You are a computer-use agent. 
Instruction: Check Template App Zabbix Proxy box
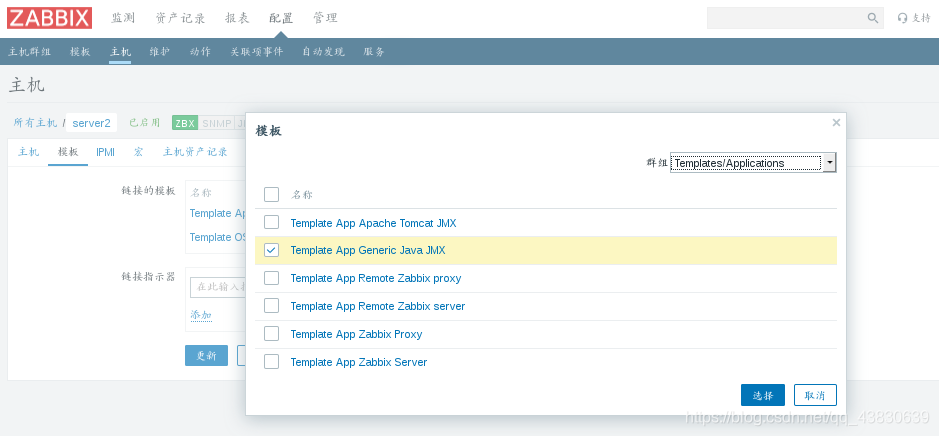[x=271, y=334]
